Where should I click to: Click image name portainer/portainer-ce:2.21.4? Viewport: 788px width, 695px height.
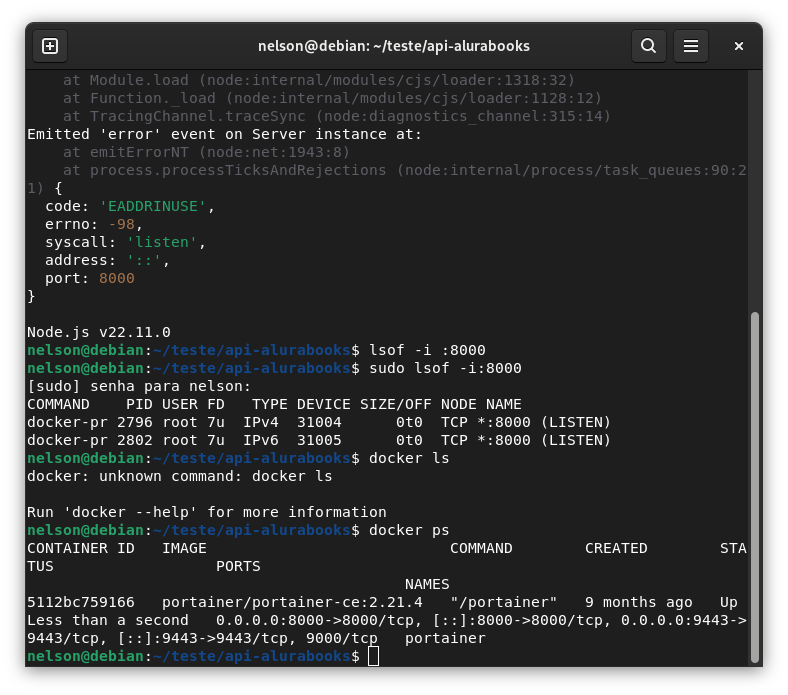[x=292, y=602]
